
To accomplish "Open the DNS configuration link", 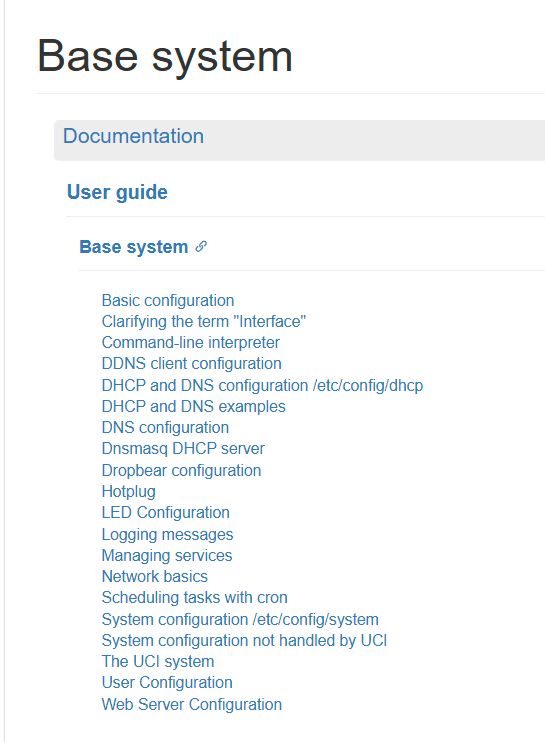I will pos(166,428).
